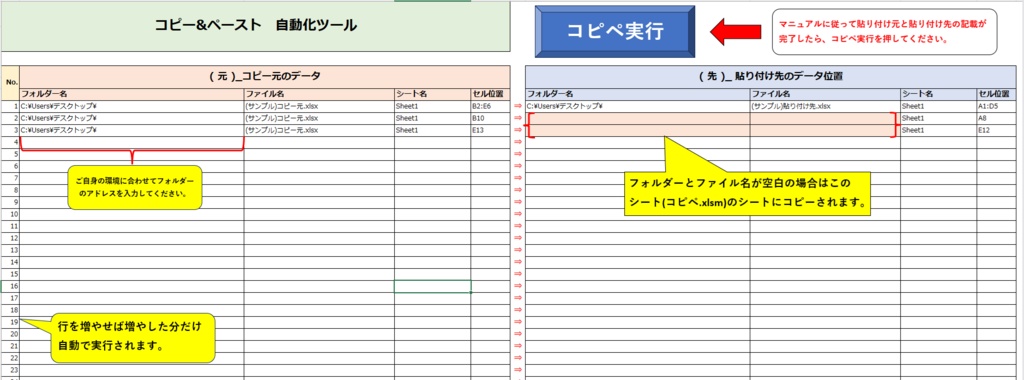Select the red manual instruction text box
Image resolution: width=1024 pixels, height=380 pixels.
pyautogui.click(x=885, y=31)
